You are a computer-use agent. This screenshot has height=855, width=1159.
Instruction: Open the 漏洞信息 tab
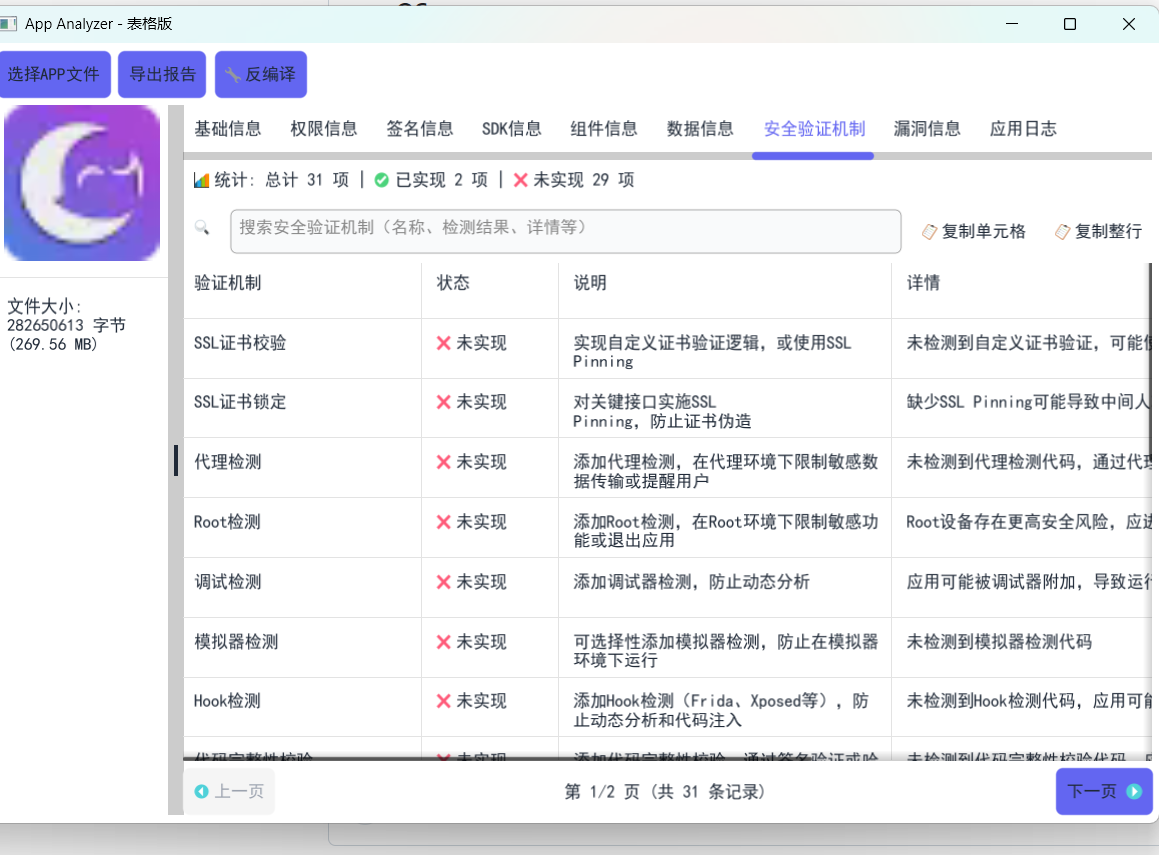click(x=927, y=128)
